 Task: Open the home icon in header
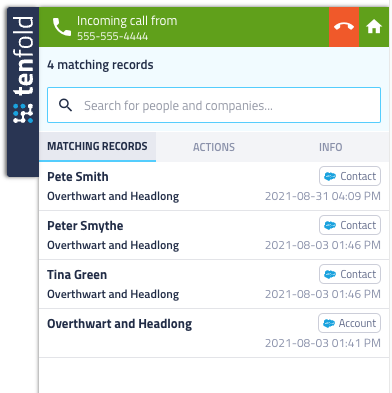374,27
